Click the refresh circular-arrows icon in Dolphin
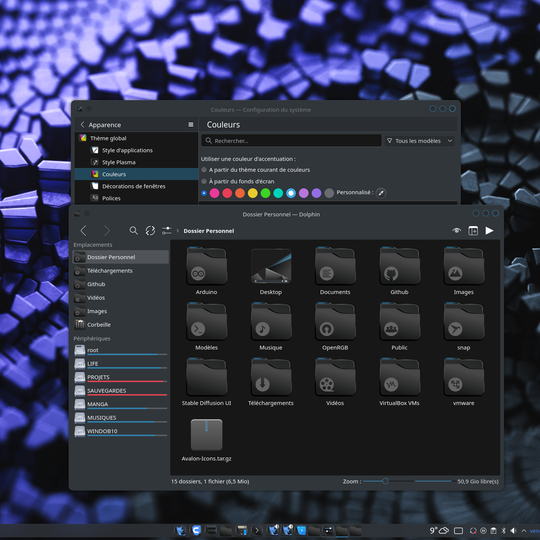Image resolution: width=540 pixels, height=540 pixels. pyautogui.click(x=150, y=230)
